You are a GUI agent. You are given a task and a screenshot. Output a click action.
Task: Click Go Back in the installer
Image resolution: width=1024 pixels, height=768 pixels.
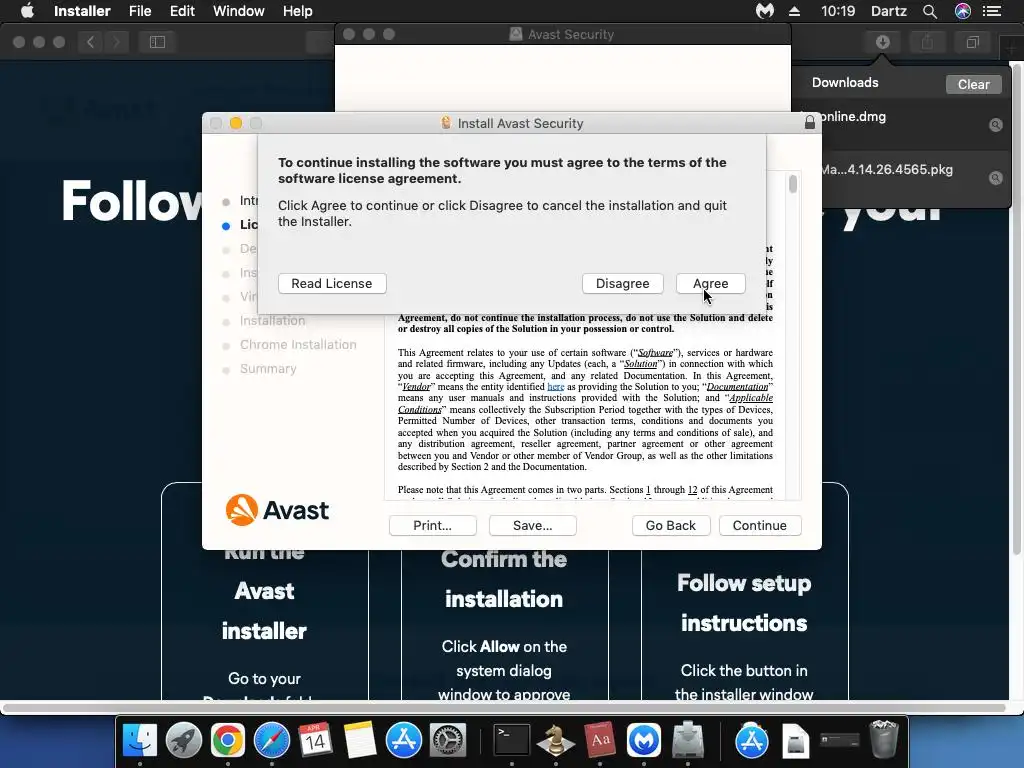coord(671,526)
